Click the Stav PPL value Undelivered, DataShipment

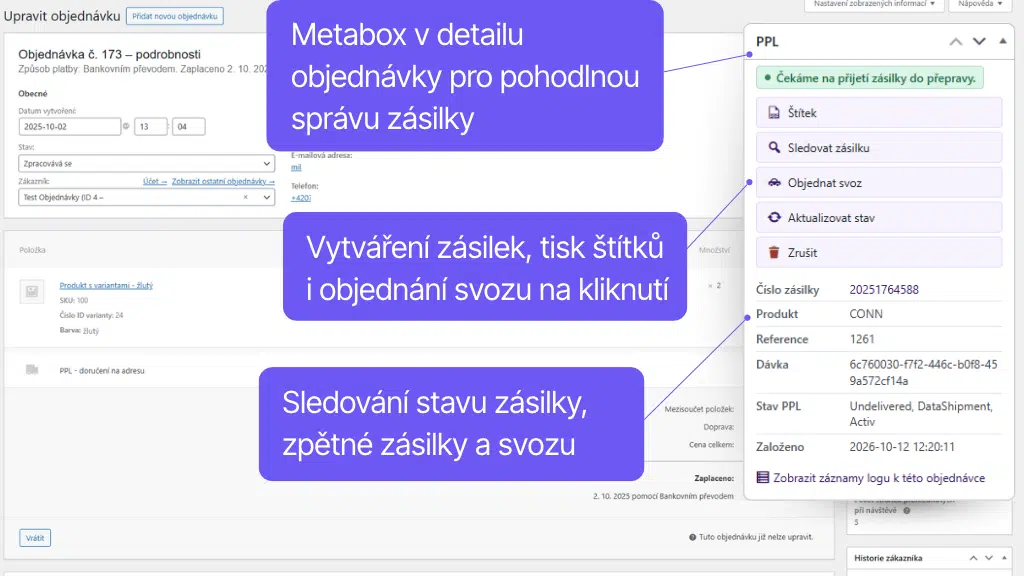921,414
